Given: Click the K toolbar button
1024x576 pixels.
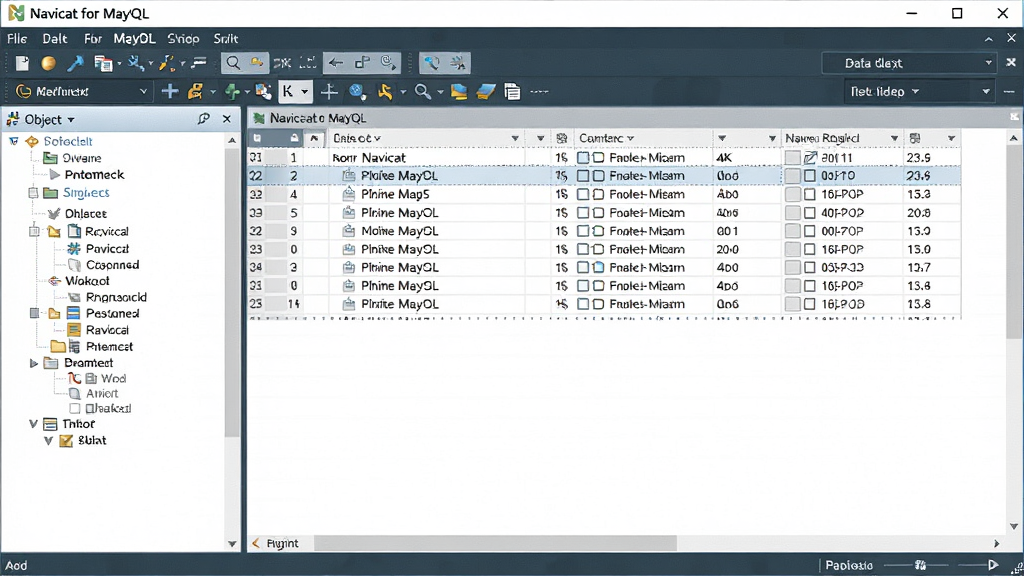Looking at the screenshot, I should pos(288,91).
